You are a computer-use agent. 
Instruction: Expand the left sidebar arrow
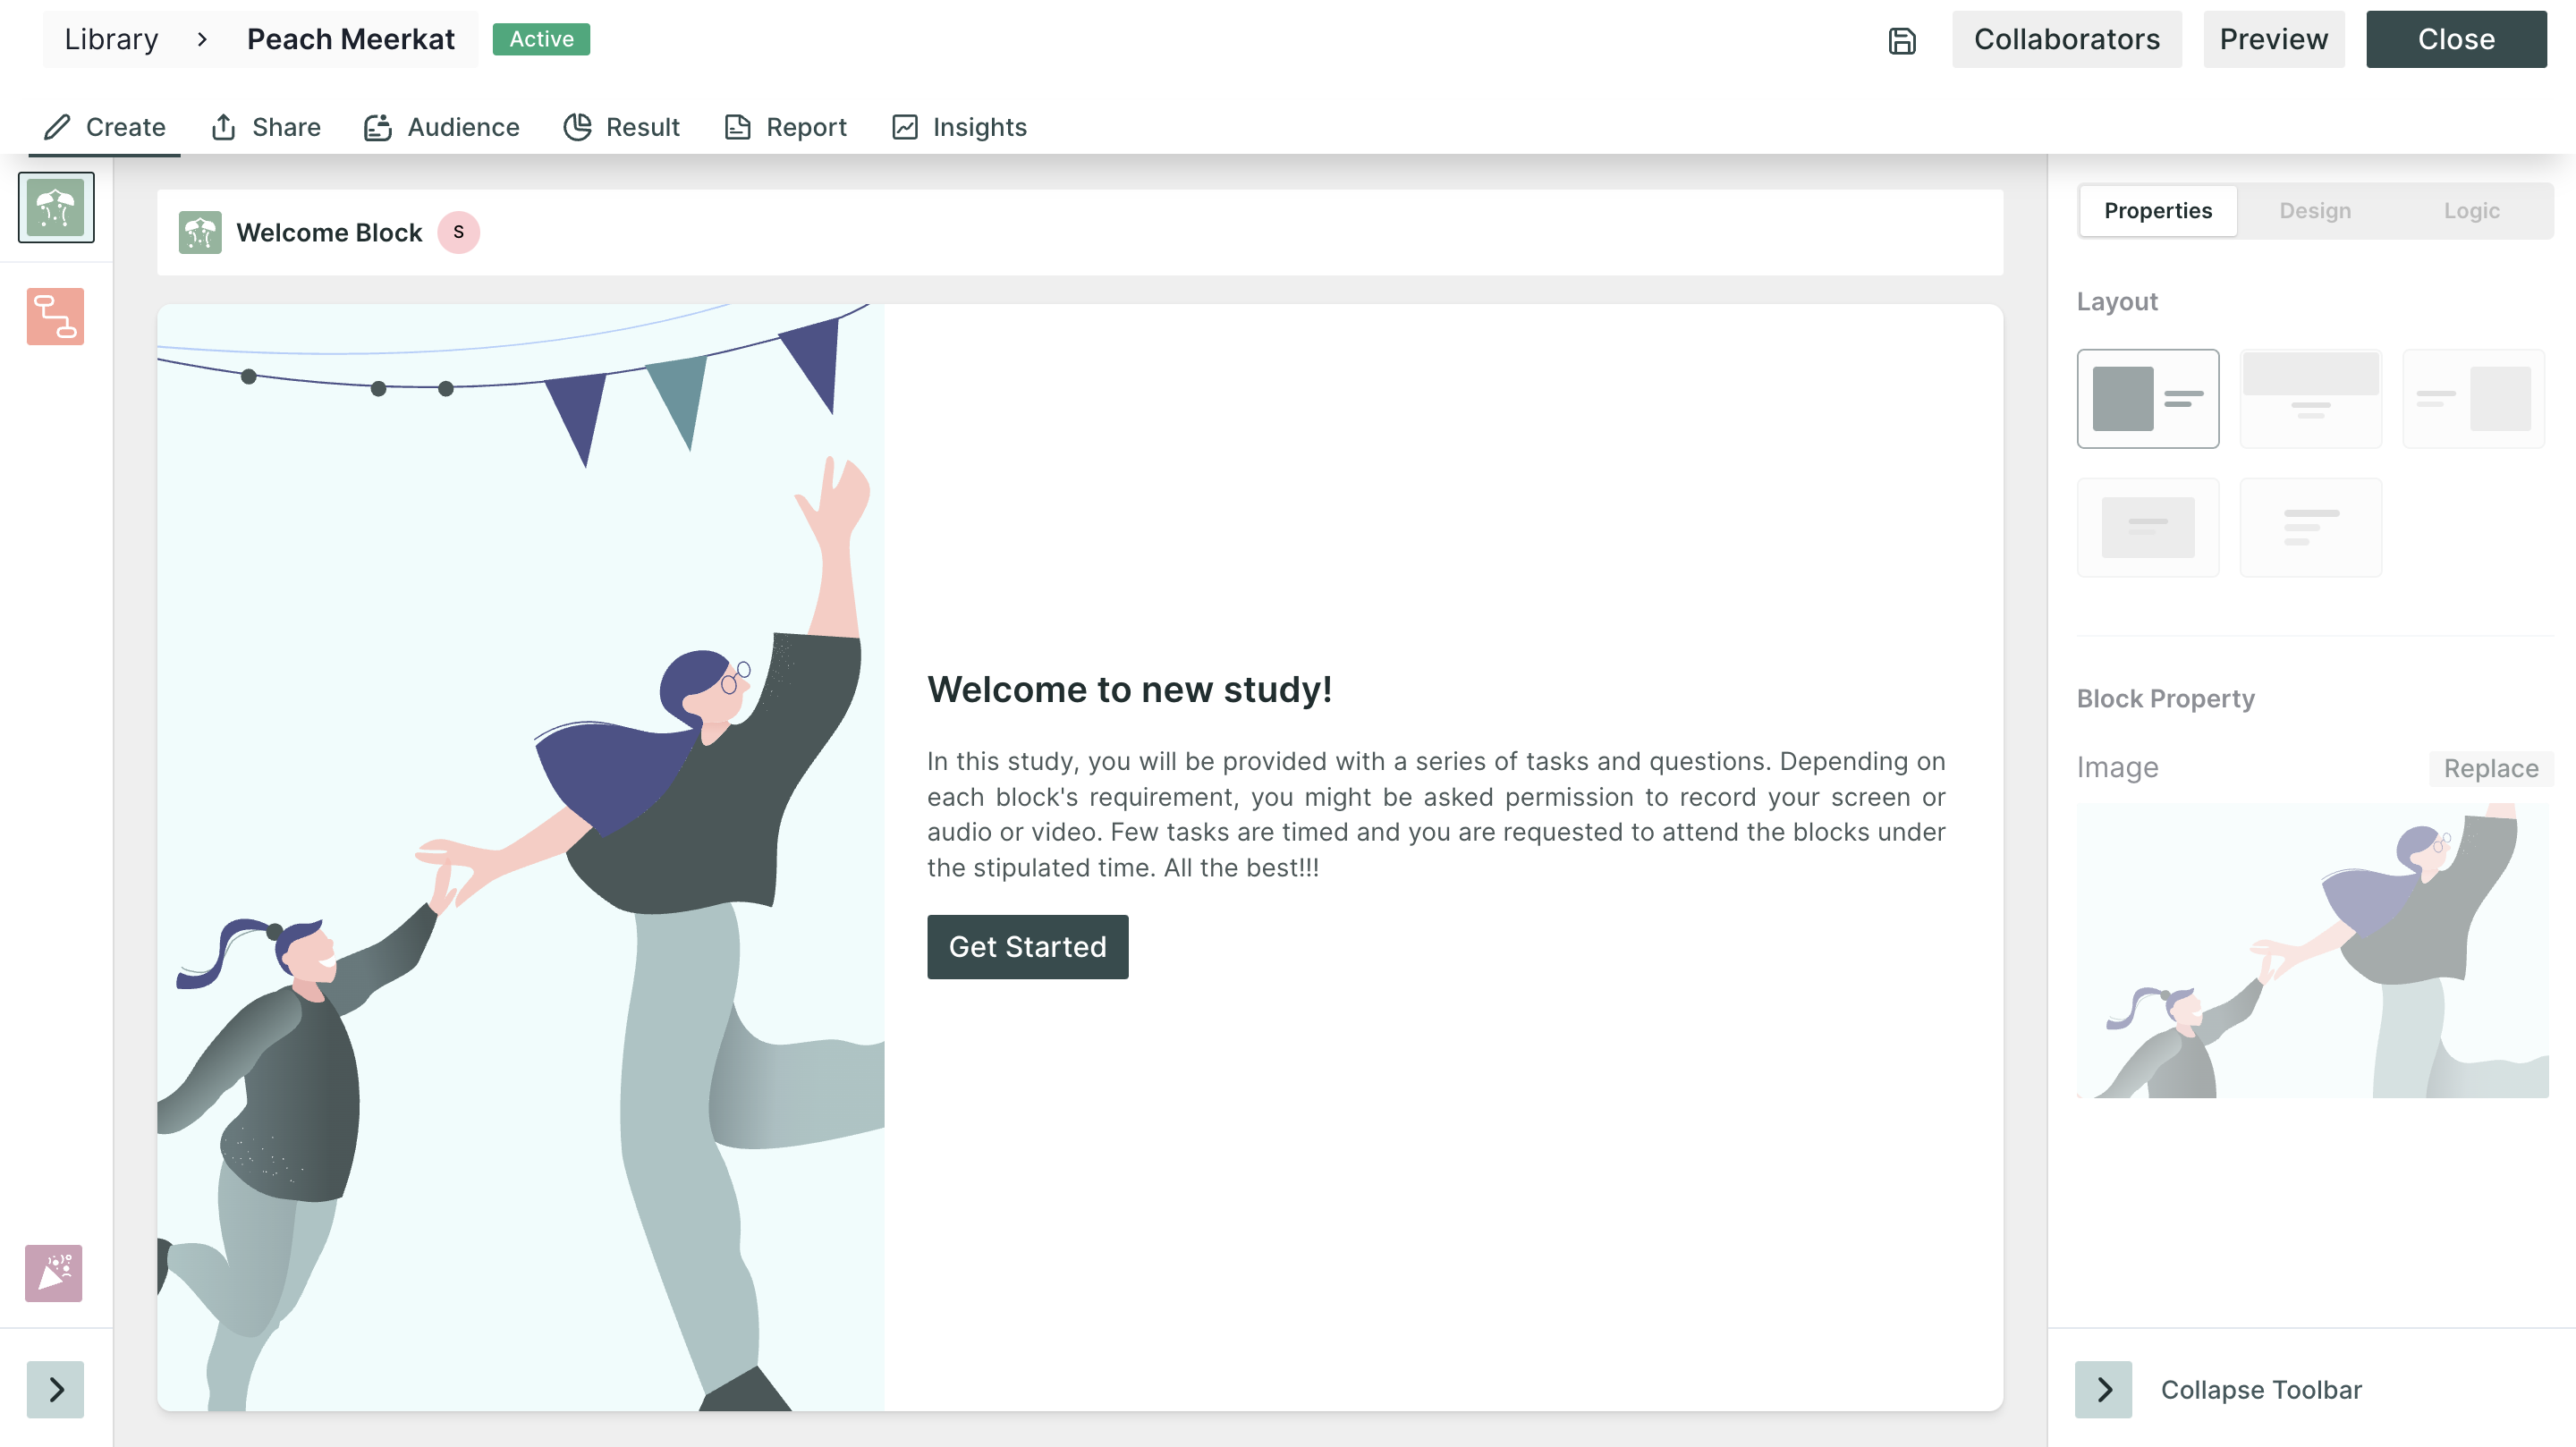pyautogui.click(x=56, y=1388)
